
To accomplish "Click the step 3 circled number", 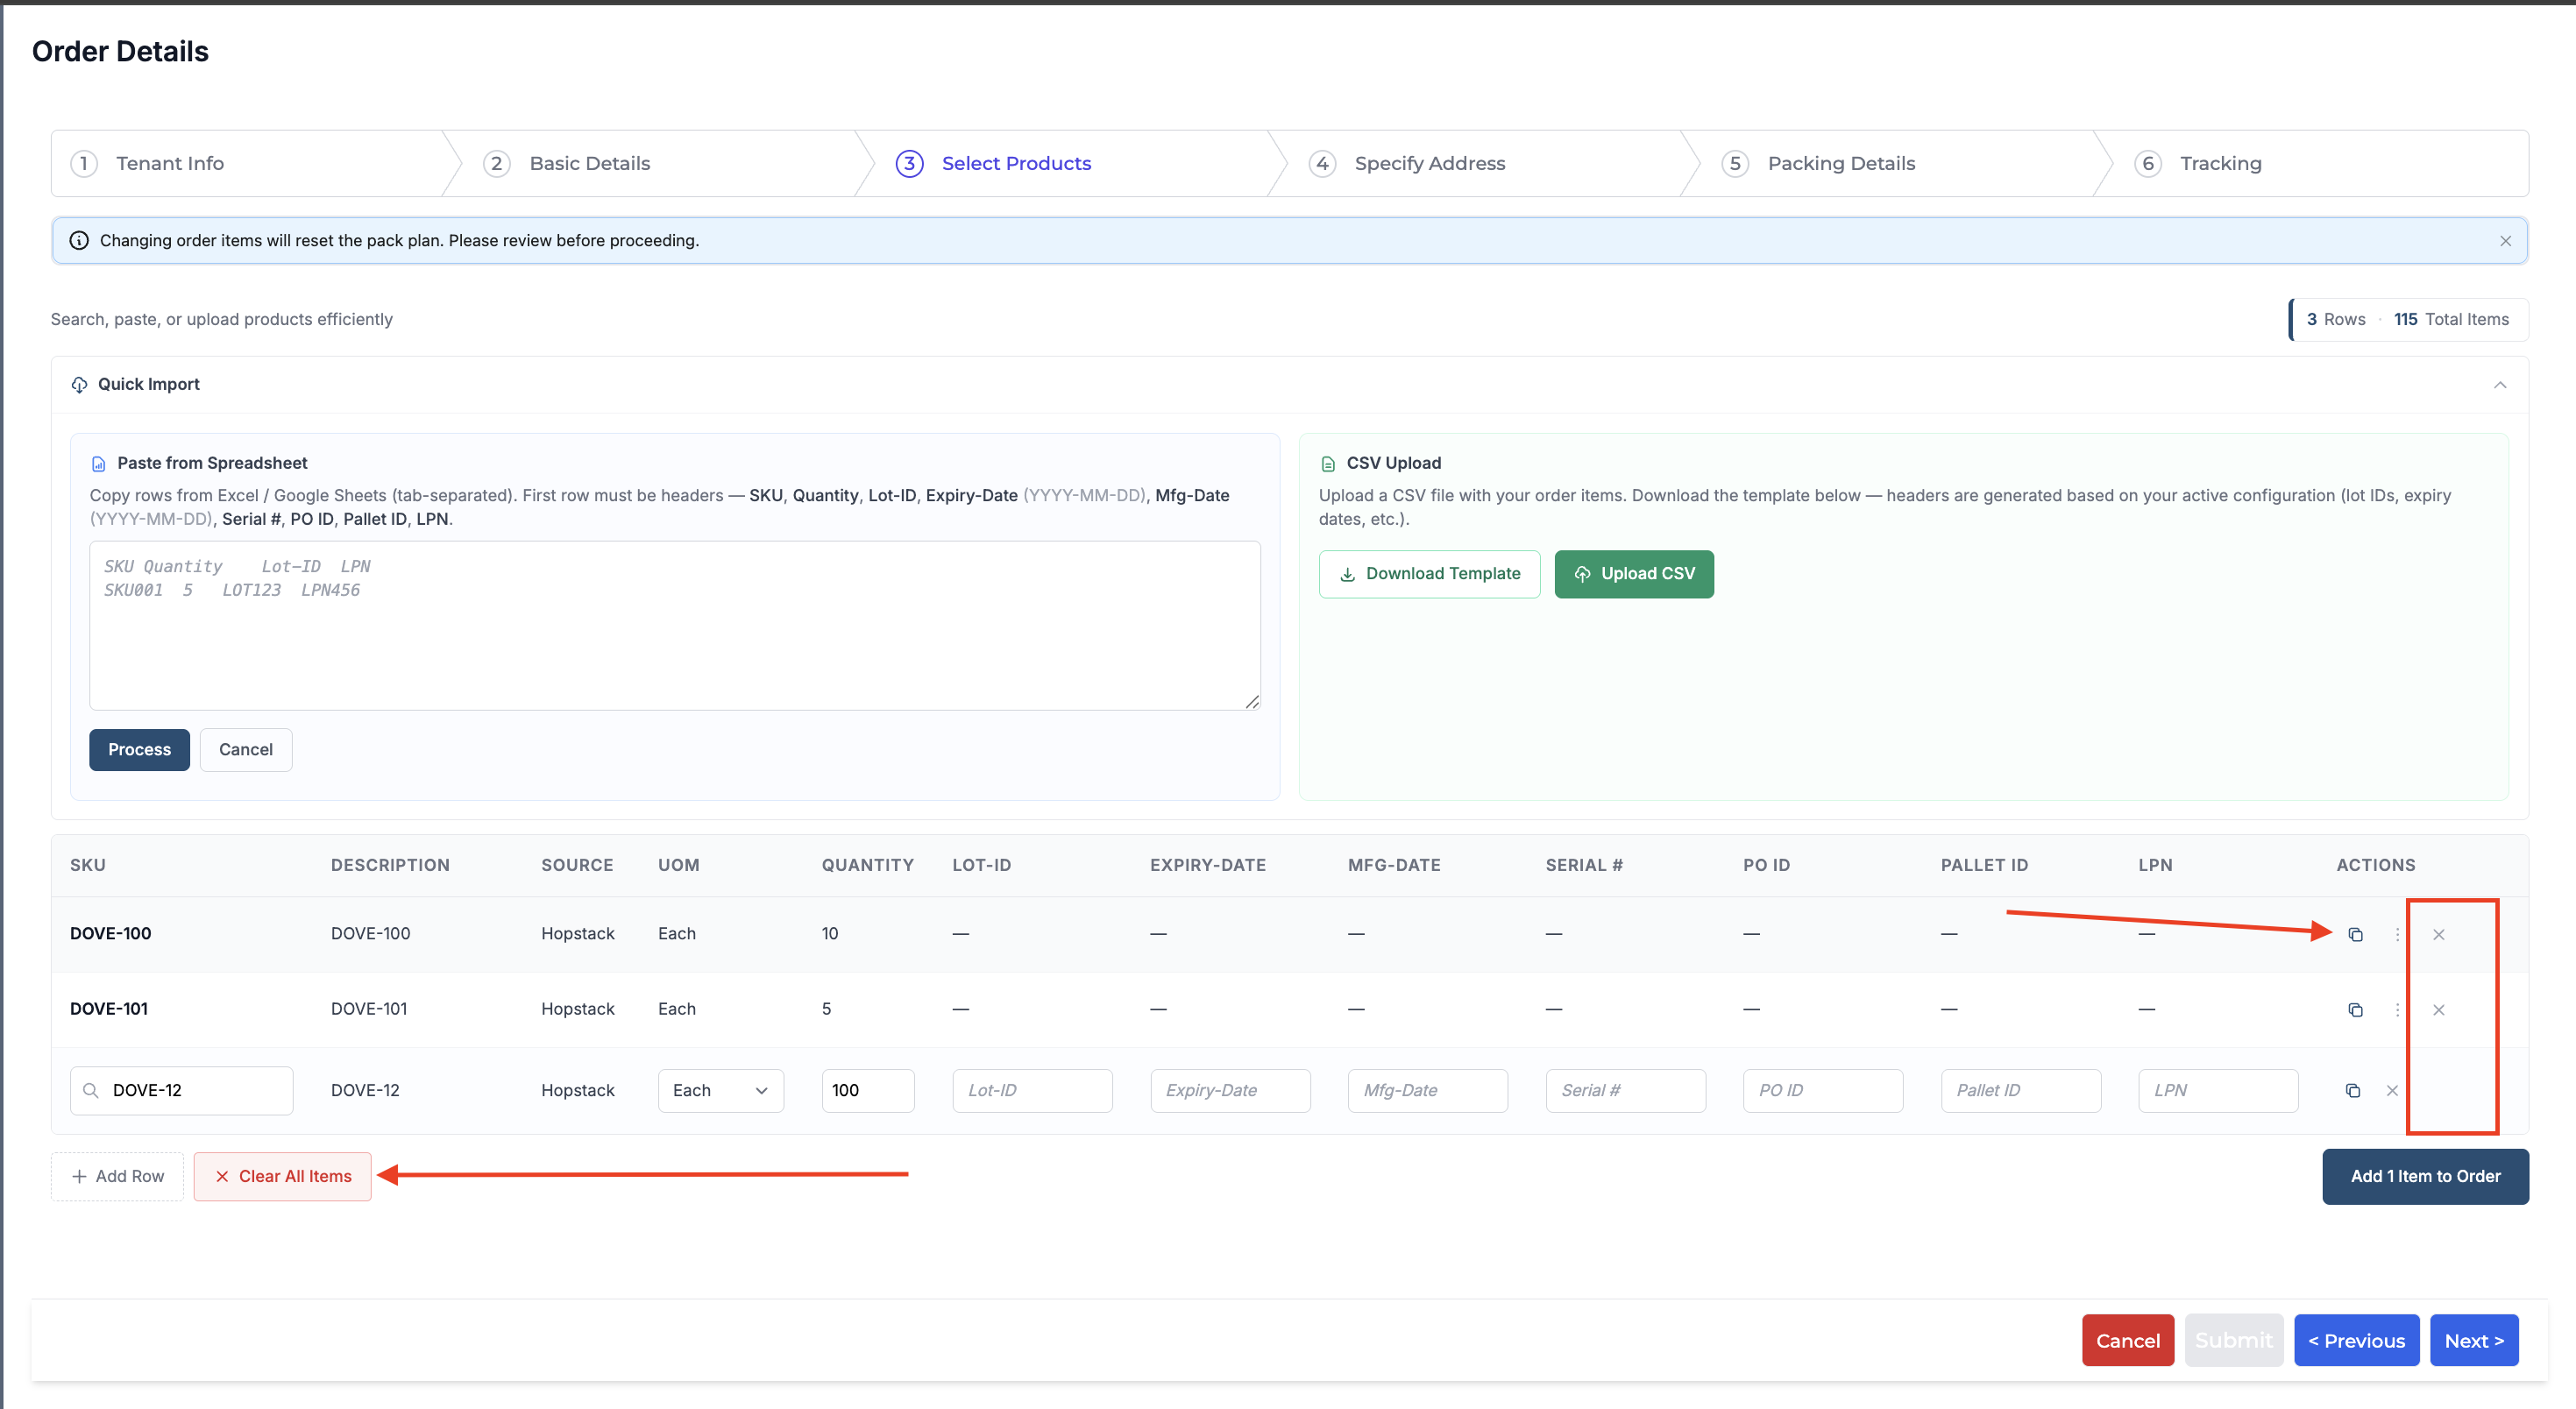I will (909, 163).
